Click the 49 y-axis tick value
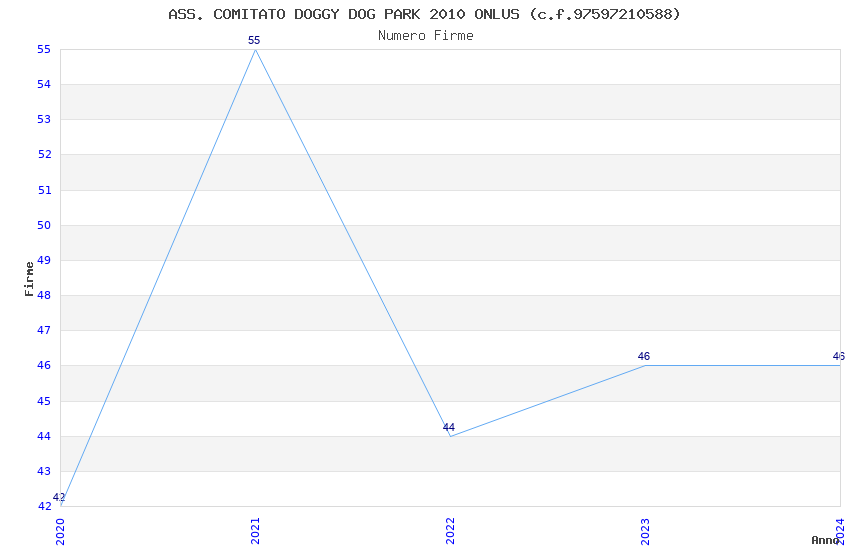The height and width of the screenshot is (550, 850). click(x=44, y=260)
